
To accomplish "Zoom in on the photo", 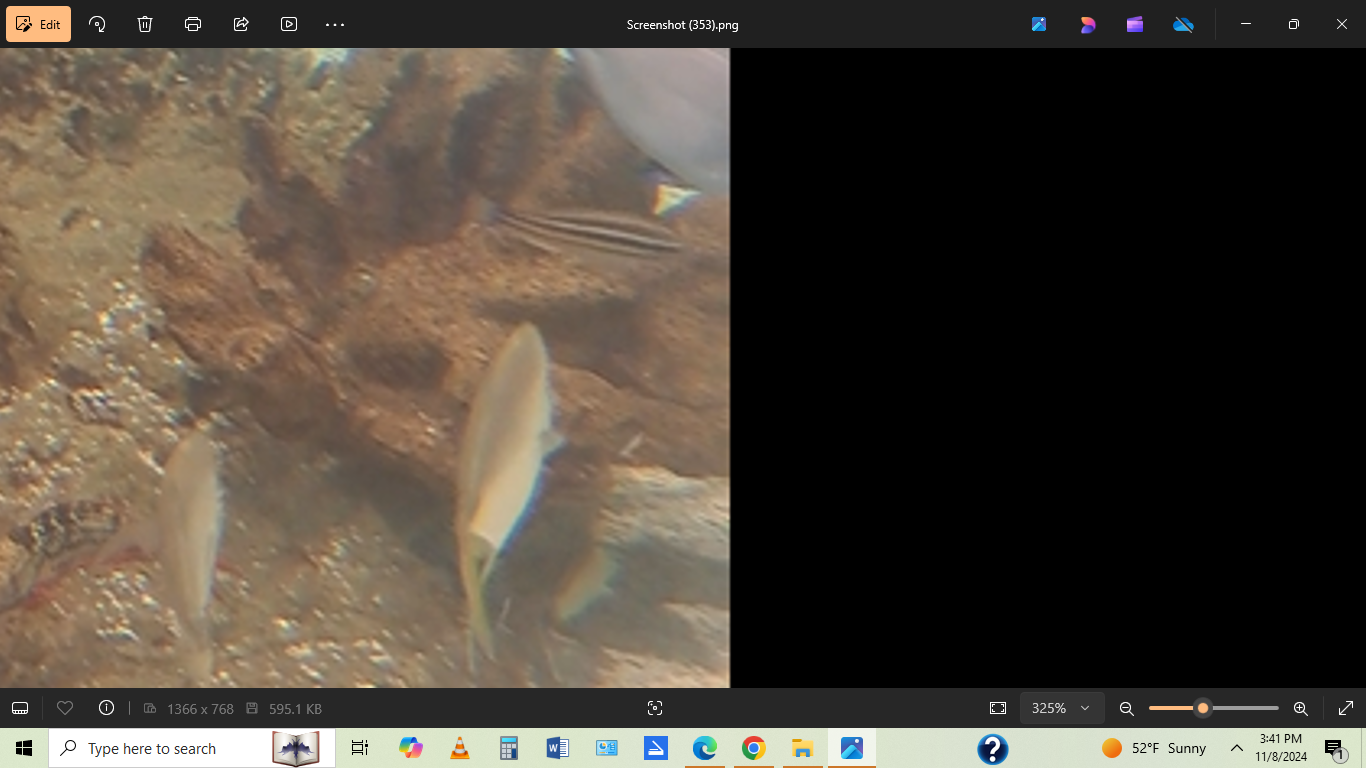I will (x=1300, y=708).
